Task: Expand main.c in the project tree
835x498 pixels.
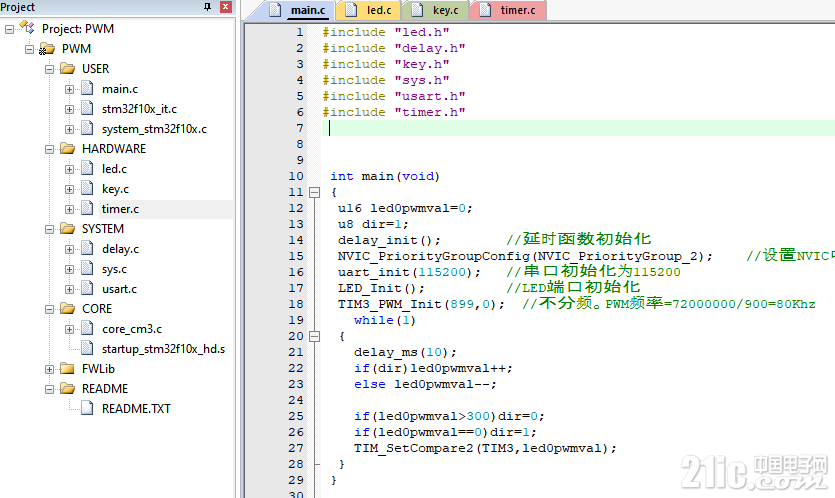Action: [x=69, y=89]
